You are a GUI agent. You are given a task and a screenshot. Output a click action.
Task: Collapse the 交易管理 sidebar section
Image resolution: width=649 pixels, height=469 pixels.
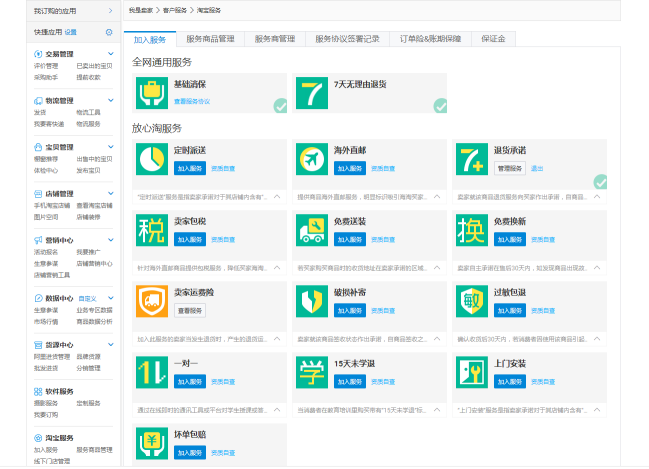(110, 54)
